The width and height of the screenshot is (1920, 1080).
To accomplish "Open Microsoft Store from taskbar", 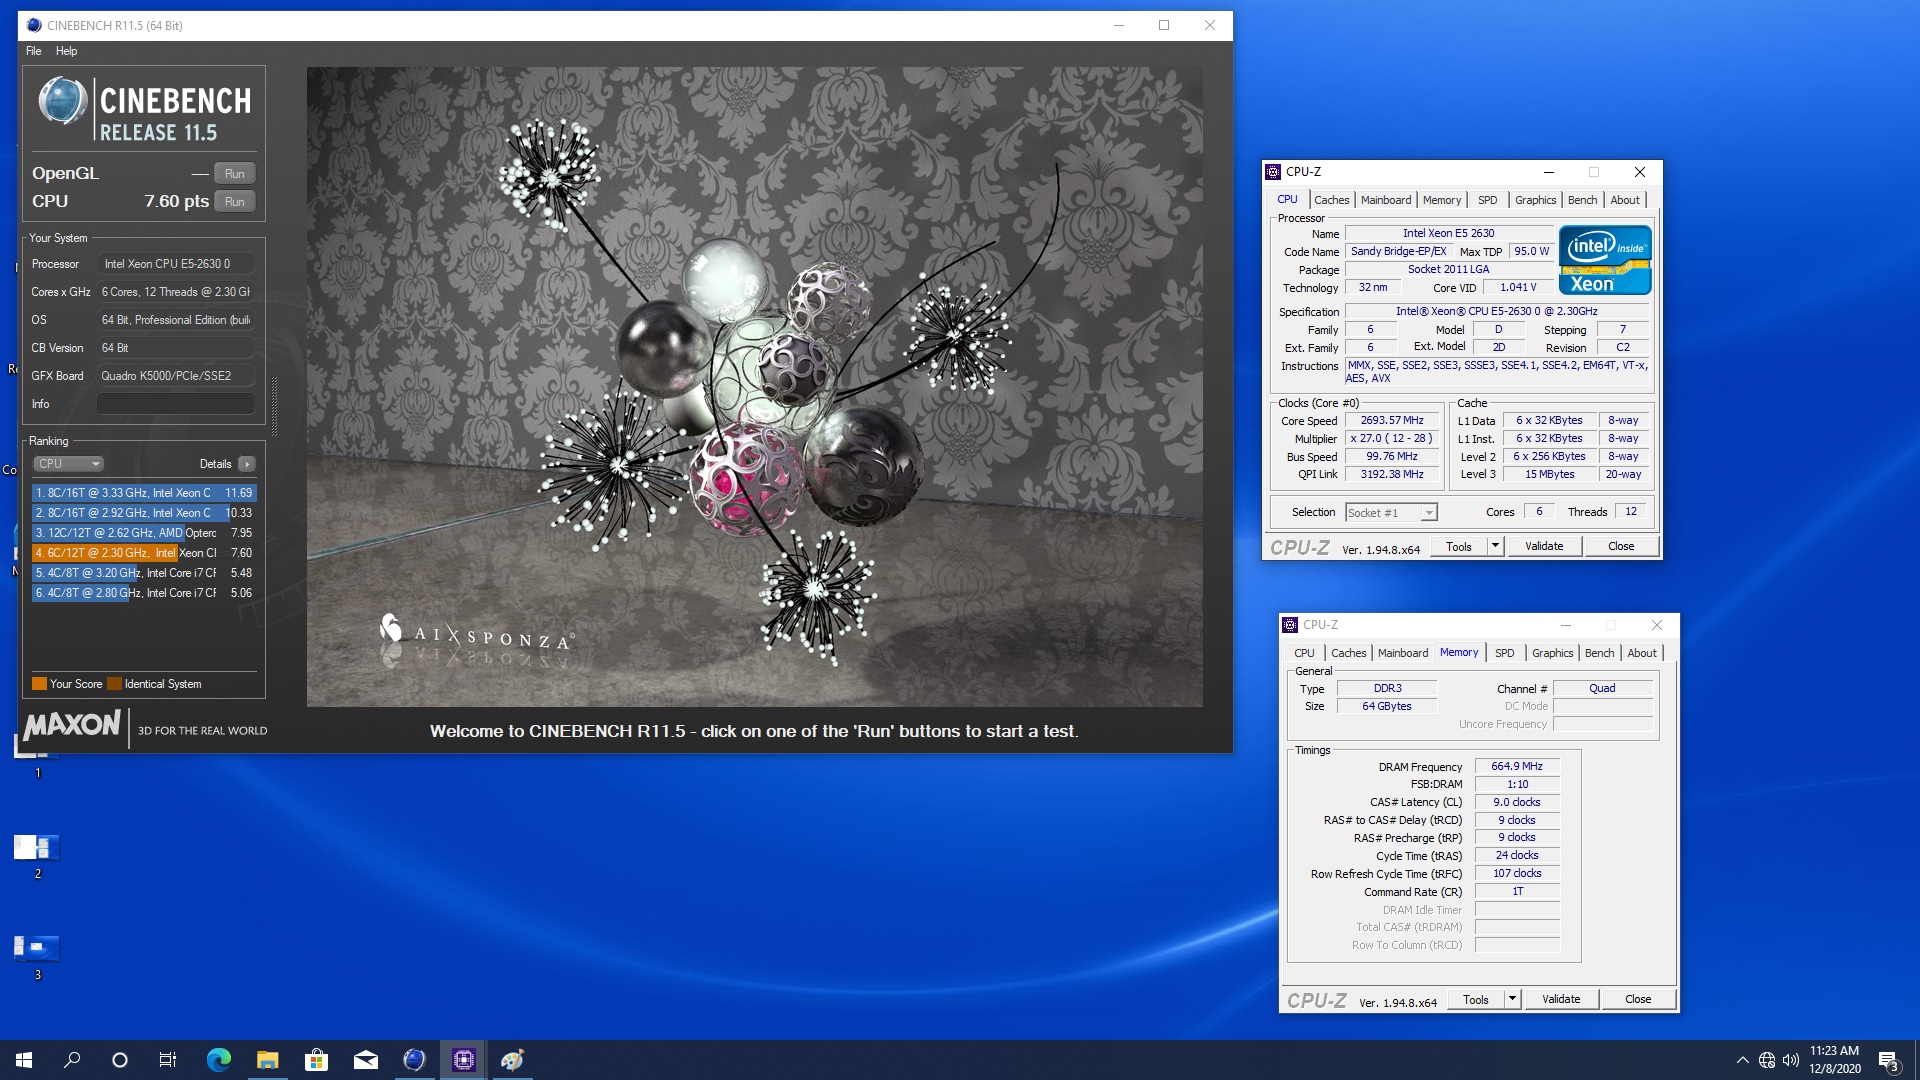I will click(x=316, y=1060).
